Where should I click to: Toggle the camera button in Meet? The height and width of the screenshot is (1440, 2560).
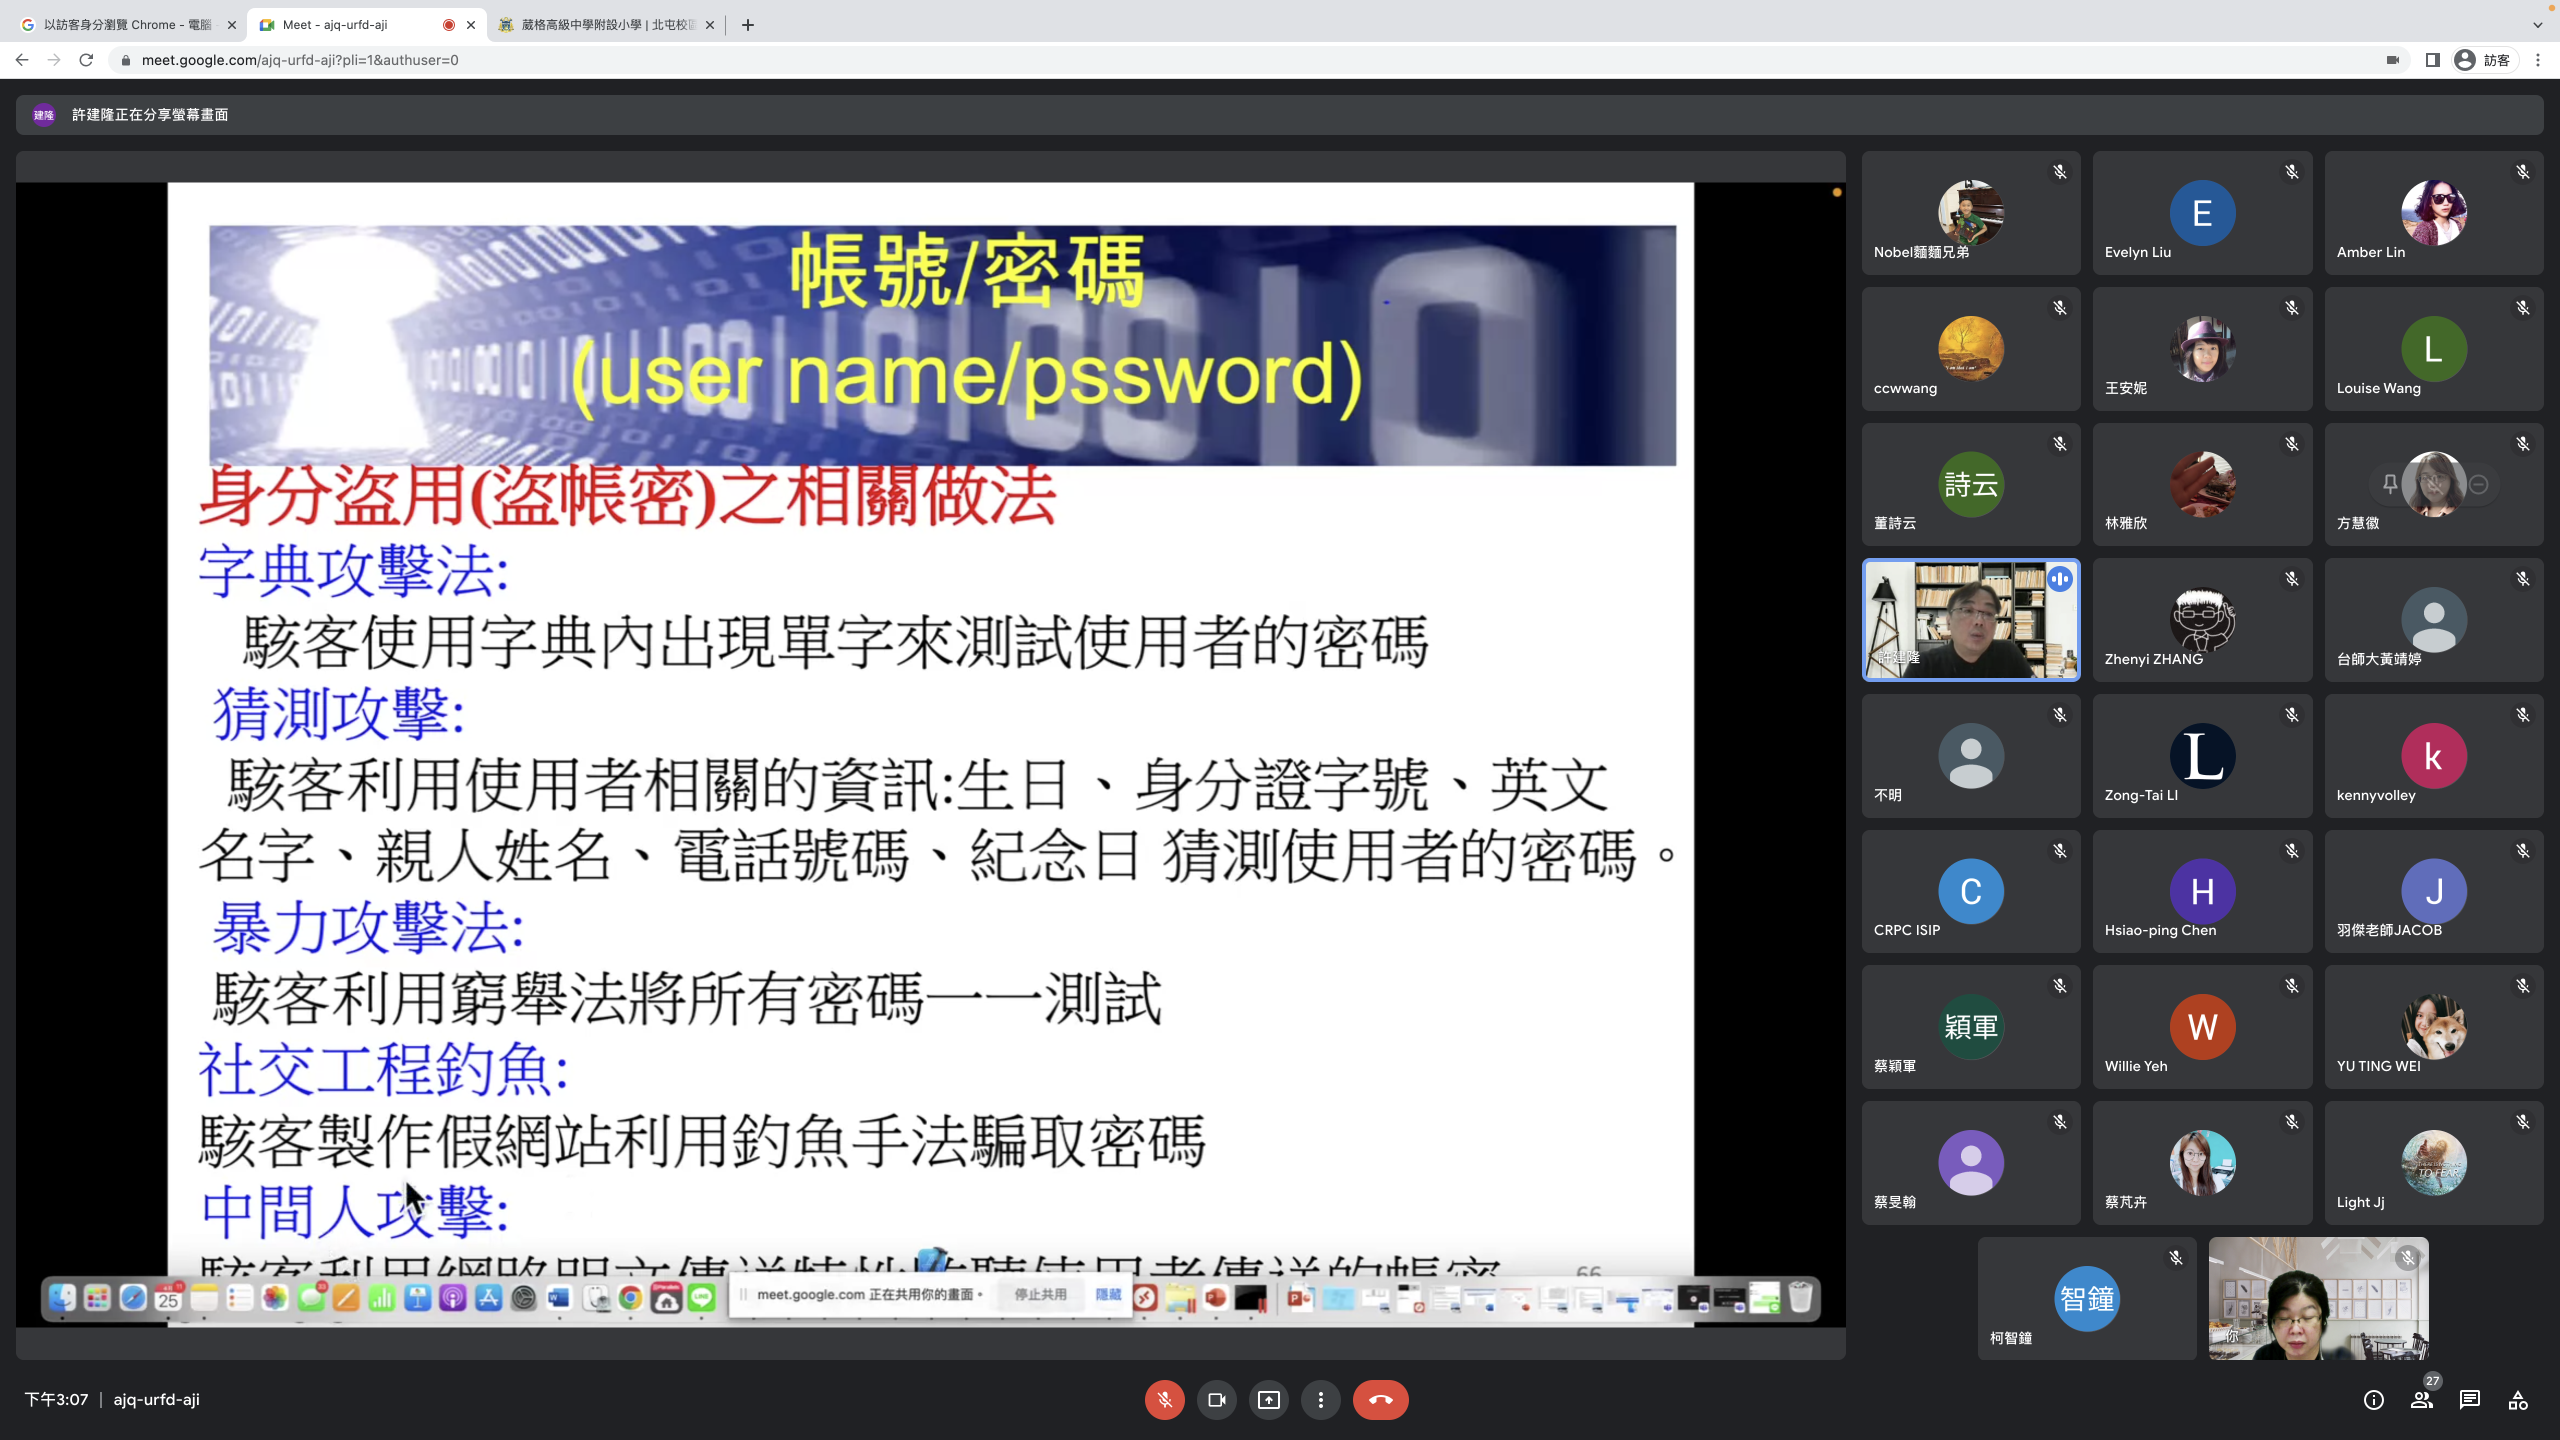pos(1216,1400)
